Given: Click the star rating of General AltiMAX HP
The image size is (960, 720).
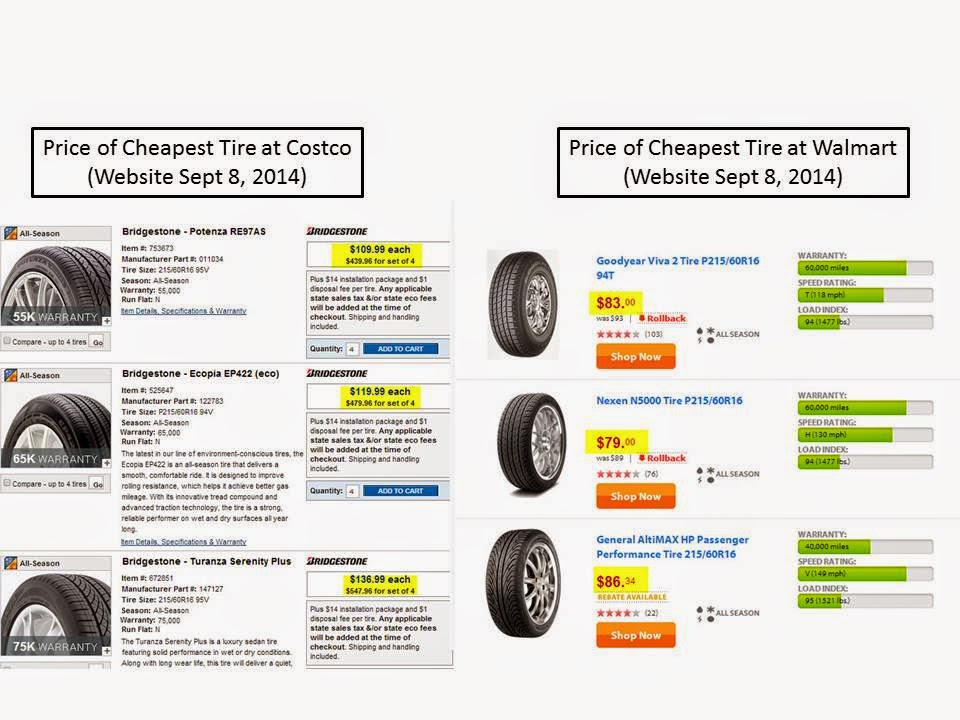Looking at the screenshot, I should 618,613.
